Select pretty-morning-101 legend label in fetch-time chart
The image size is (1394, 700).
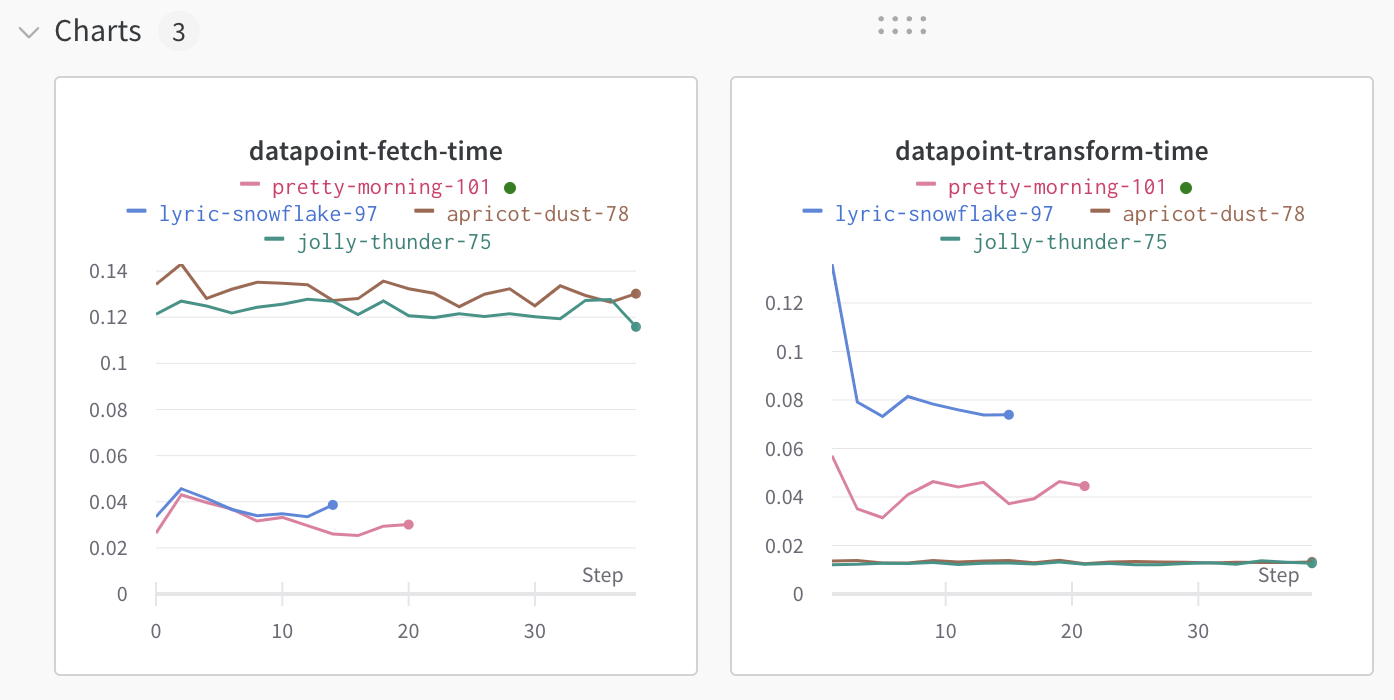(381, 187)
